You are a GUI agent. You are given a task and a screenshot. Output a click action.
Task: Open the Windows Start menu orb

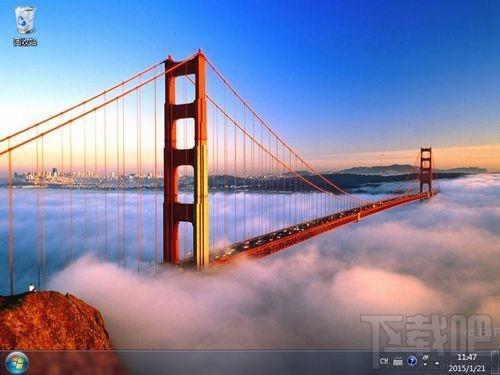point(17,362)
